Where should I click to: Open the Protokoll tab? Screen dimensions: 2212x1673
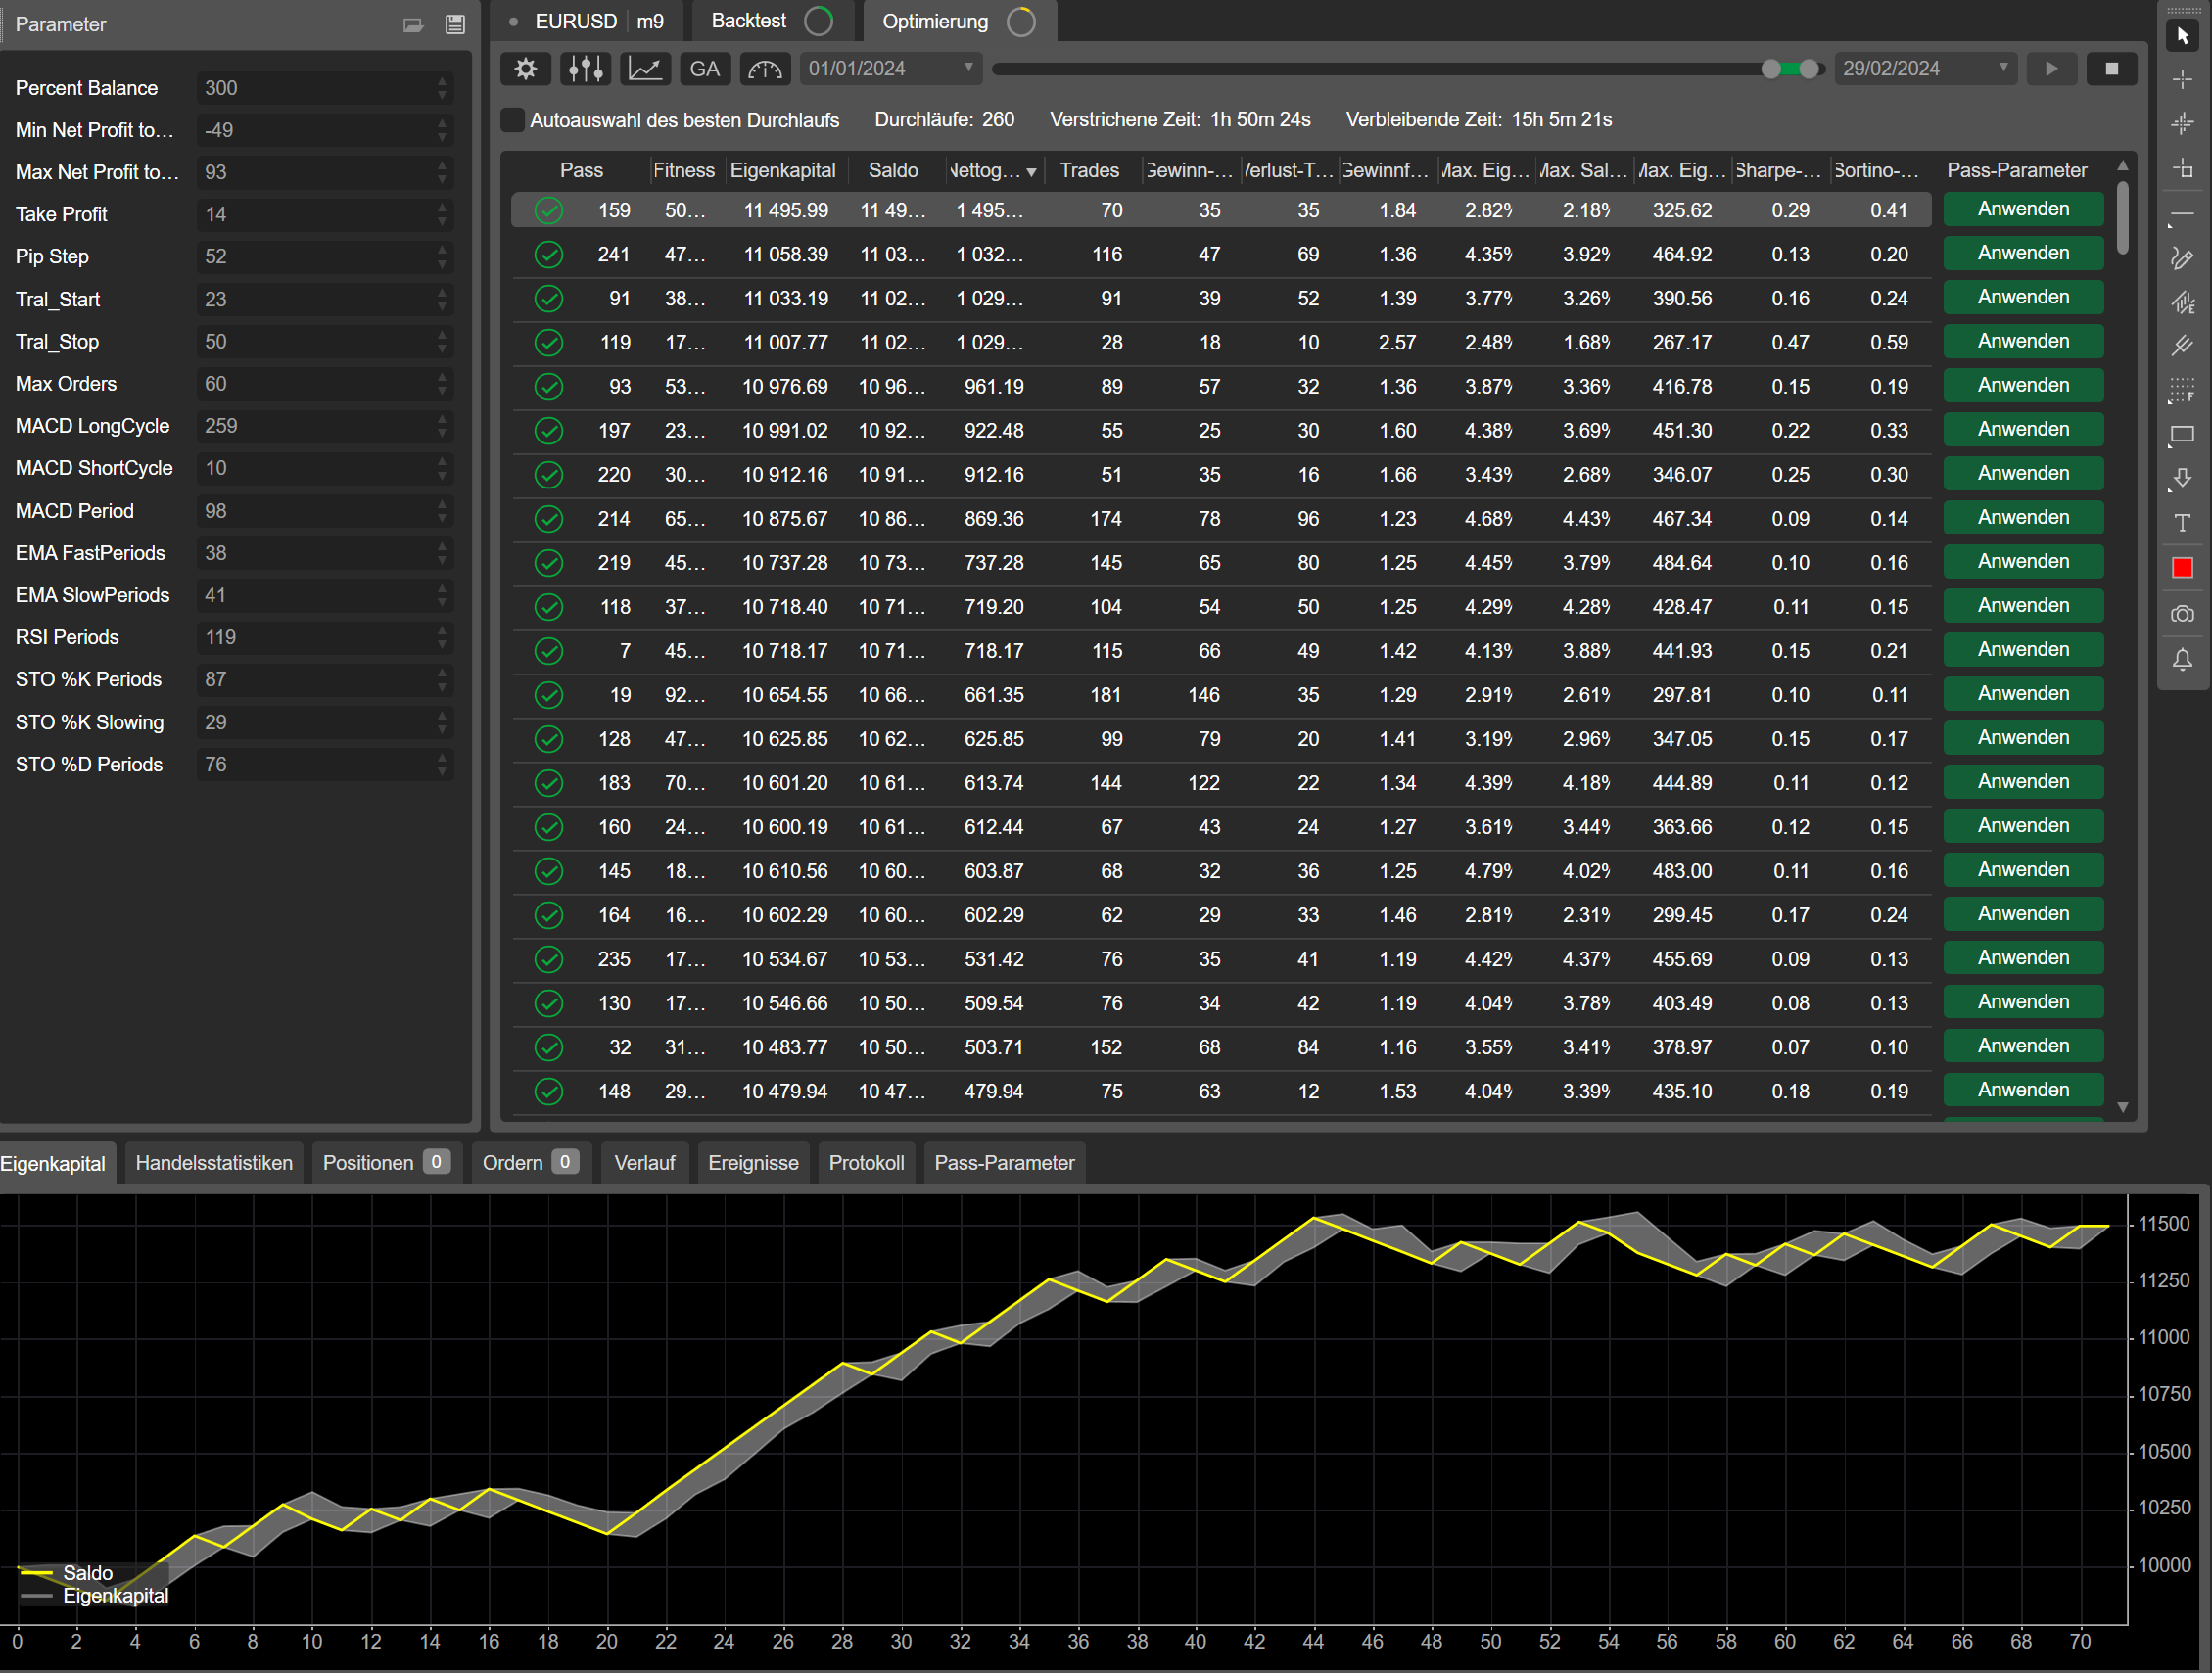pyautogui.click(x=866, y=1163)
